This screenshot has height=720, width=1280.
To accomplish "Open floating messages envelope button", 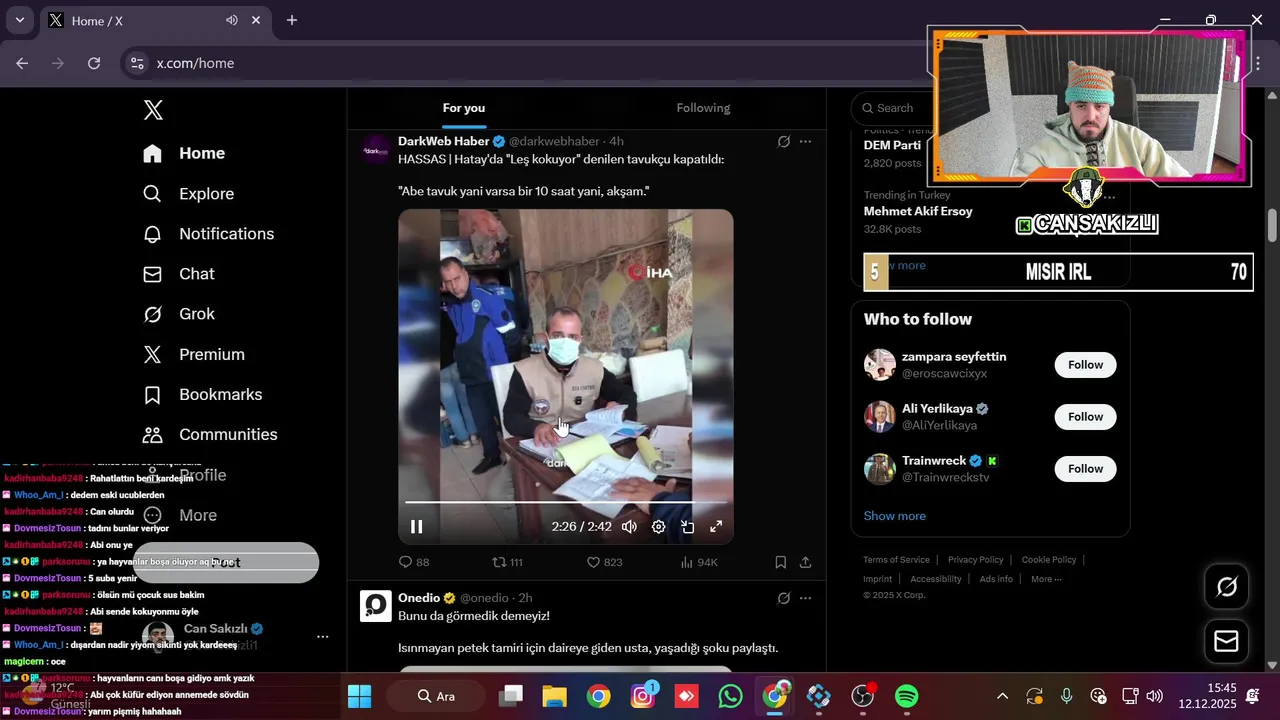I will [x=1226, y=641].
